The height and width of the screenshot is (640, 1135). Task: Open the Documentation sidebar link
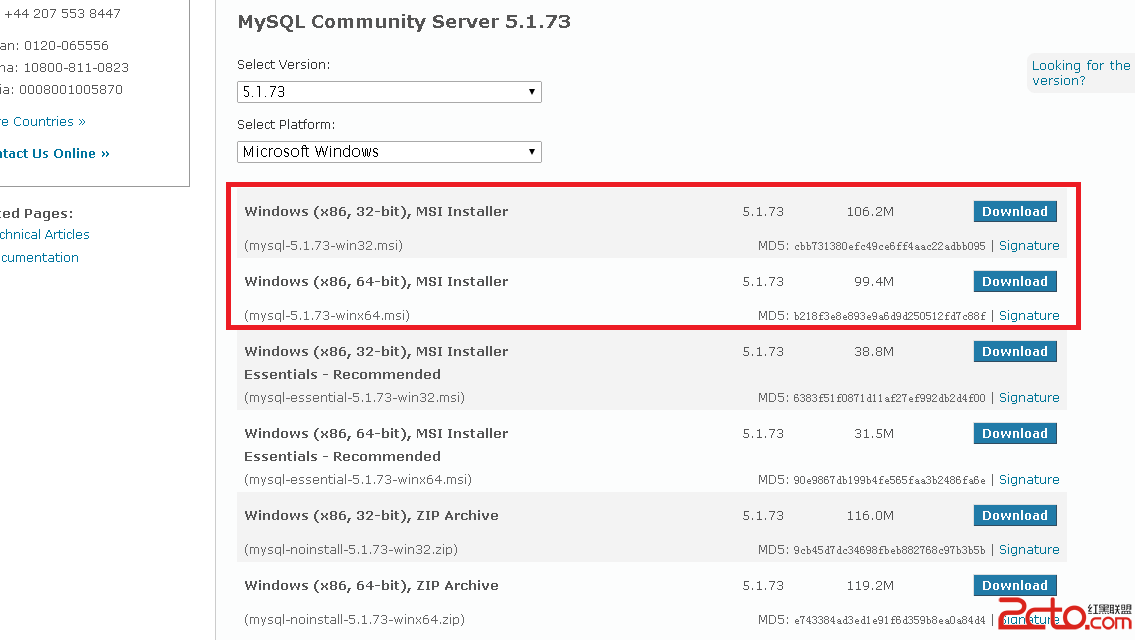tap(39, 258)
